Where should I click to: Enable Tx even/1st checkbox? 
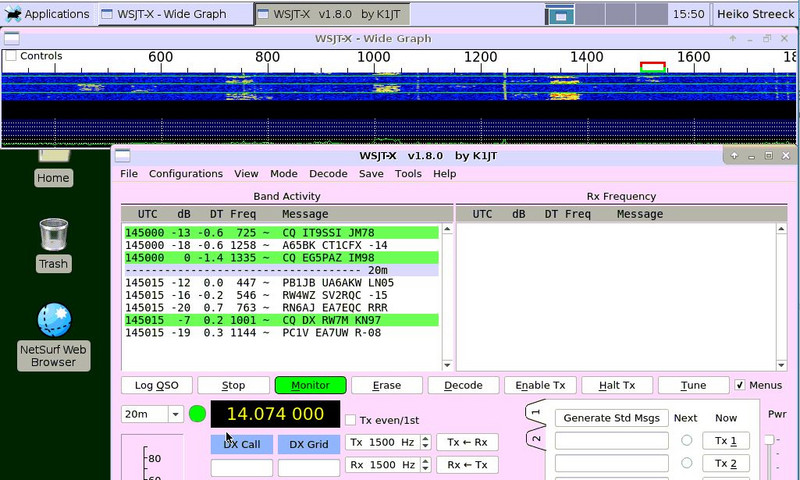tap(351, 420)
